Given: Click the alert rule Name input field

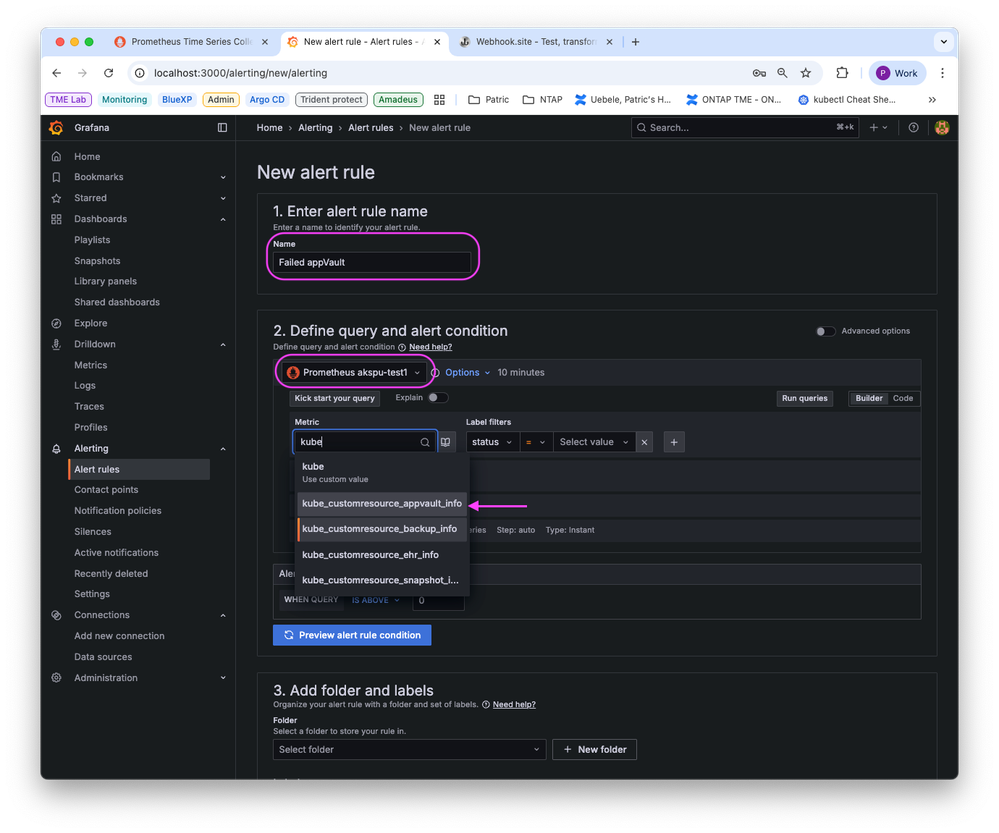Looking at the screenshot, I should click(x=371, y=262).
